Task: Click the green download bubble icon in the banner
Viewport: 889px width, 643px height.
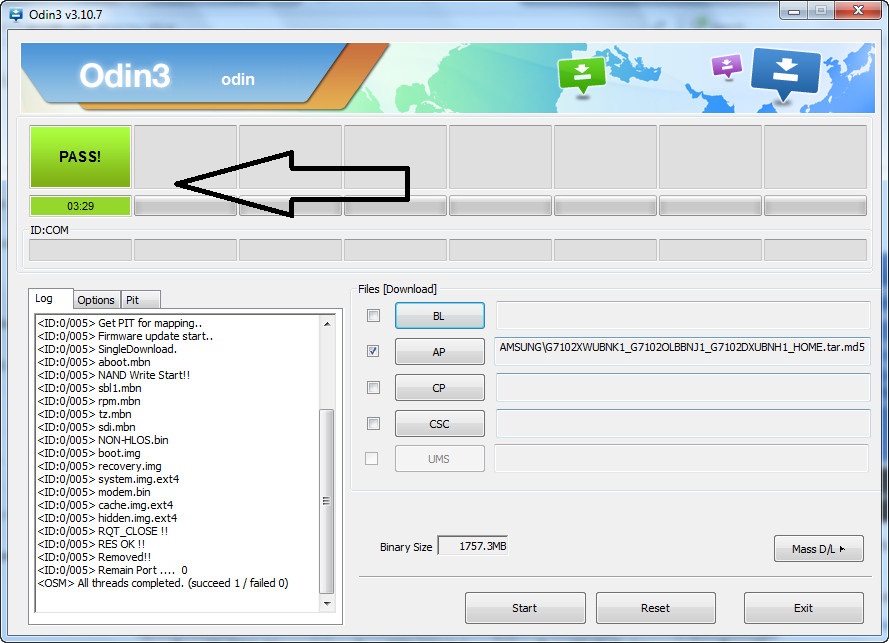Action: pos(581,72)
